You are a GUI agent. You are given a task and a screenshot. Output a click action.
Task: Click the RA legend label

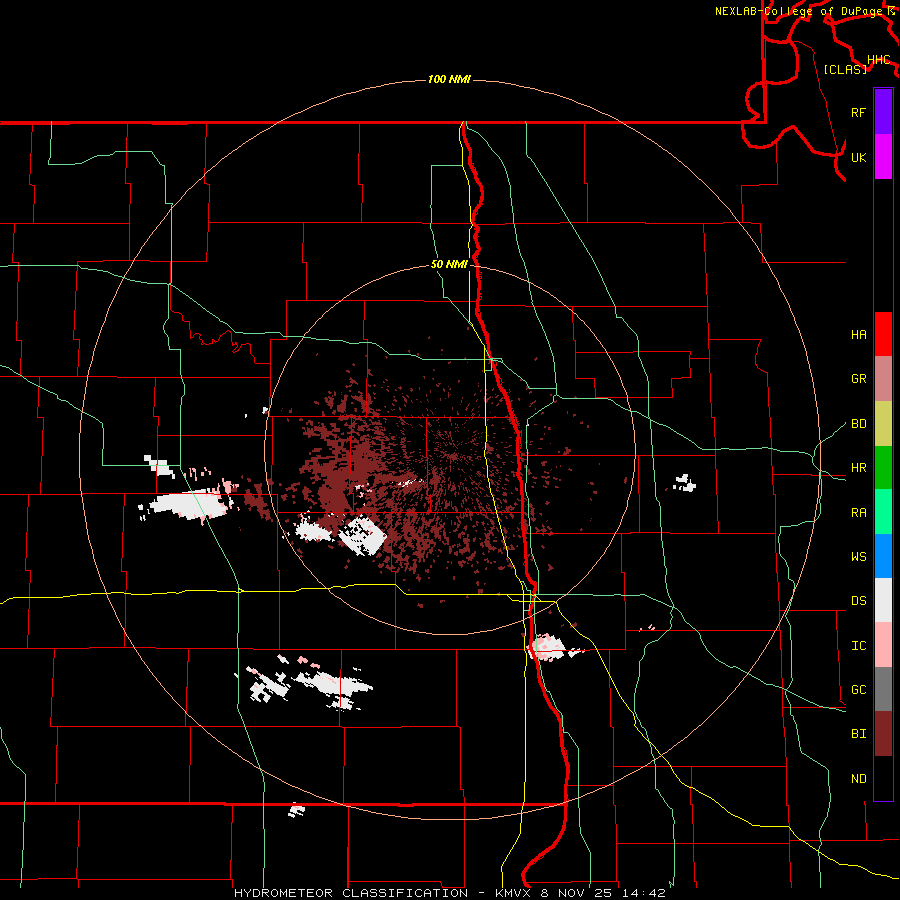[x=858, y=513]
